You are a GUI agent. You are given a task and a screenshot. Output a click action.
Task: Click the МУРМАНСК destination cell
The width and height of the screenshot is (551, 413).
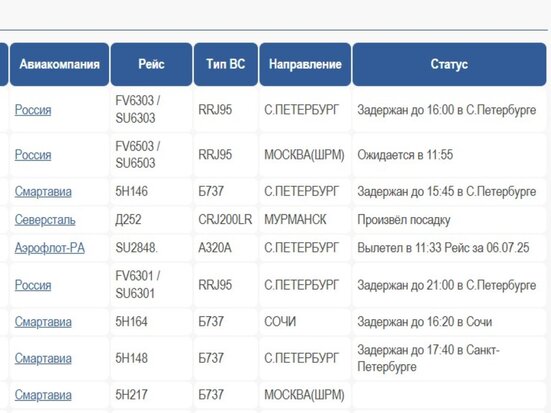305,220
